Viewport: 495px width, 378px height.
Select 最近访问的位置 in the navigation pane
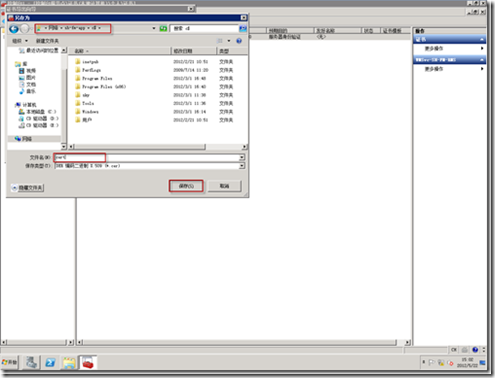coord(38,50)
